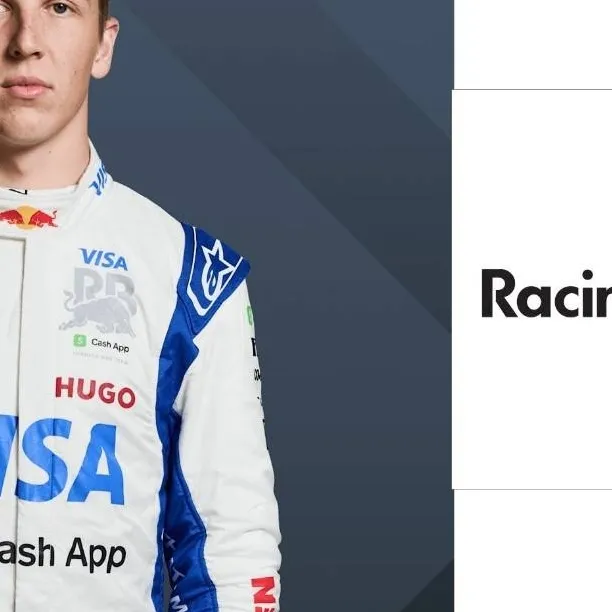The width and height of the screenshot is (612, 612).
Task: Click the small green Cash App icon
Action: pyautogui.click(x=80, y=340)
